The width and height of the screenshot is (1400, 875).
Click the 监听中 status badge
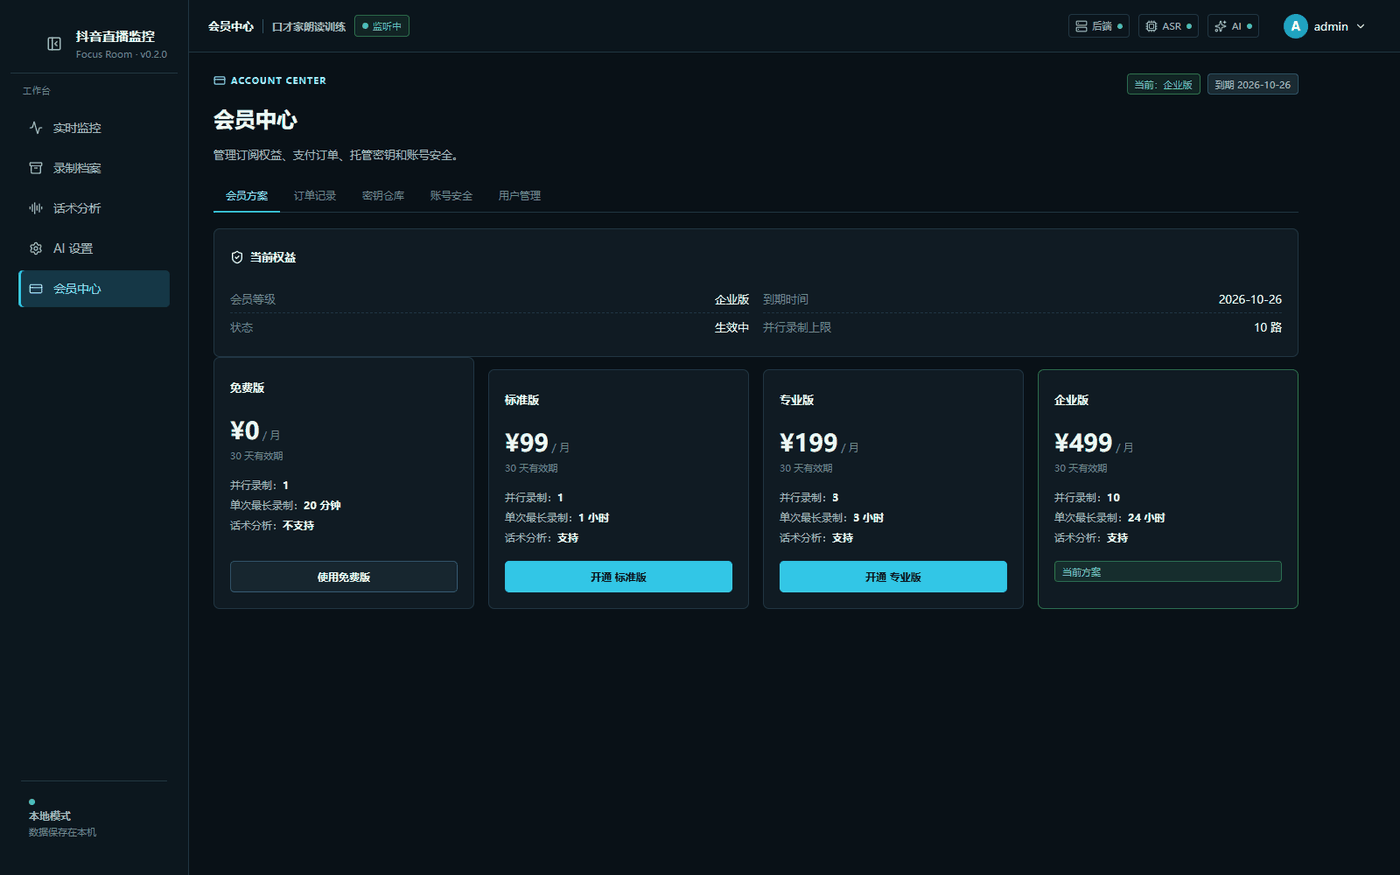pos(382,26)
